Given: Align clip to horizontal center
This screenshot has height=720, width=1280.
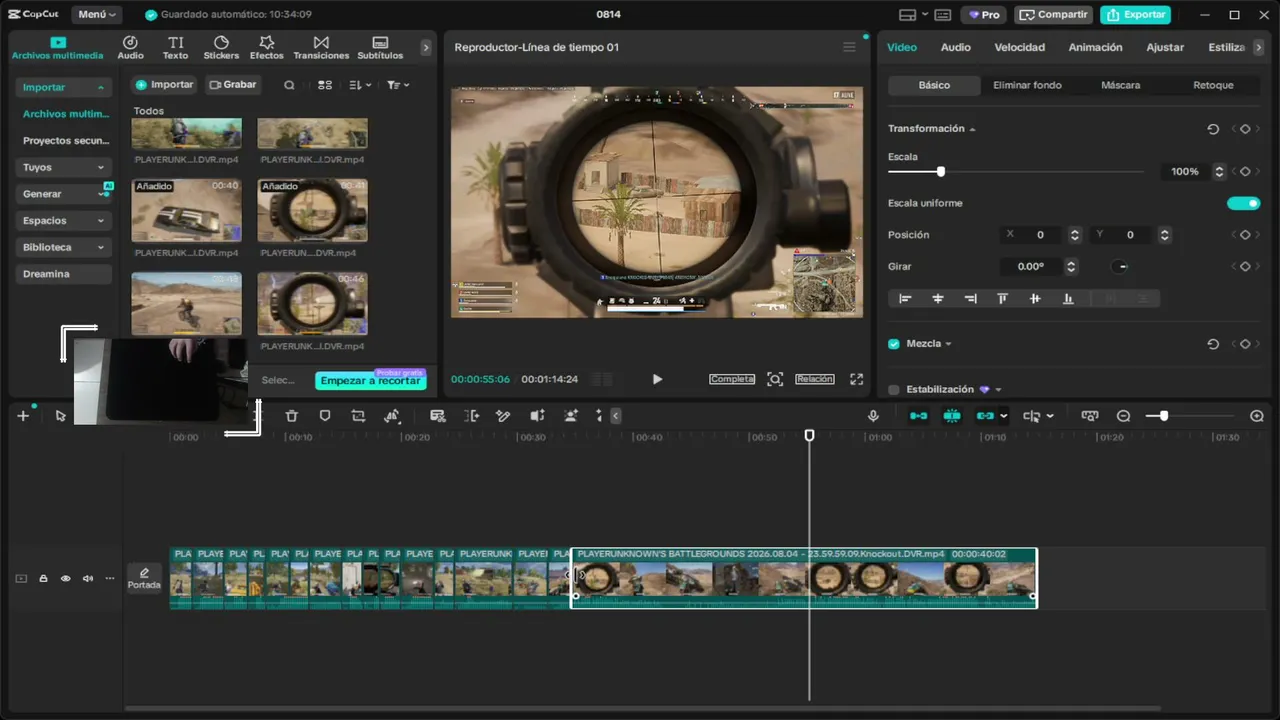Looking at the screenshot, I should click(x=938, y=298).
